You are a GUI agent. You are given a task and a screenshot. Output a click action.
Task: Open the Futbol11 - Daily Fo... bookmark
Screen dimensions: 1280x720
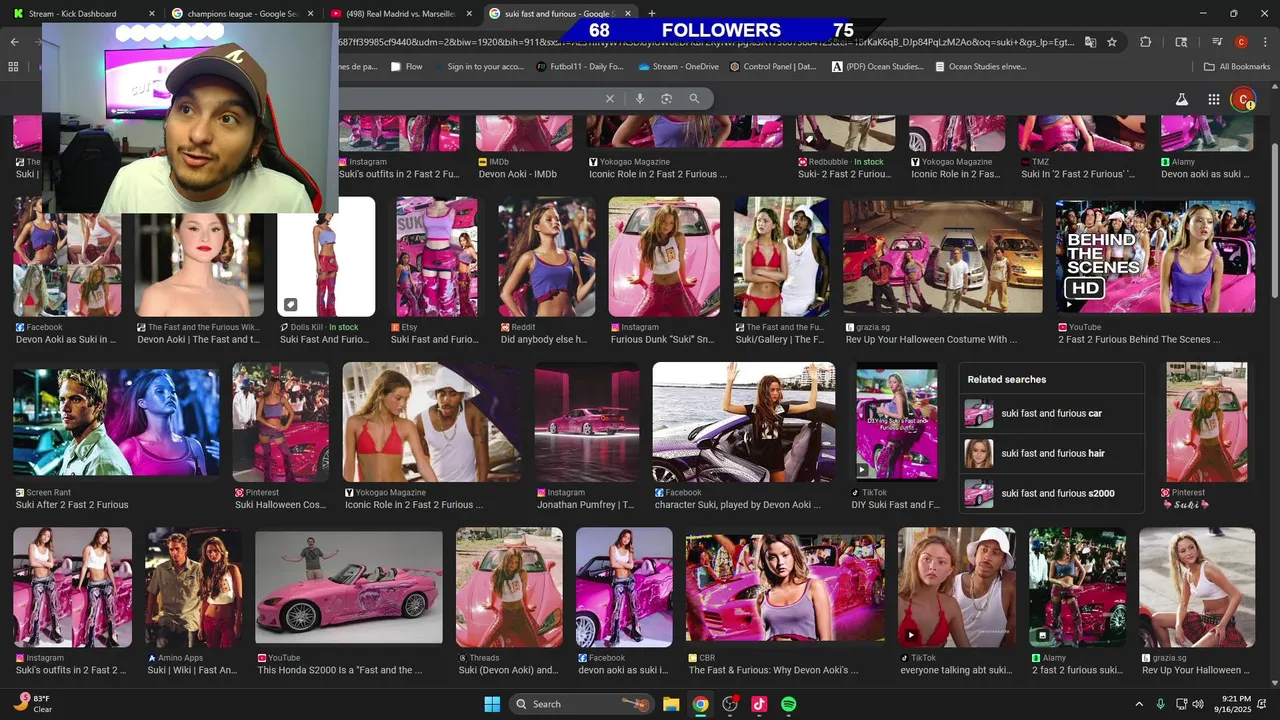tap(580, 67)
